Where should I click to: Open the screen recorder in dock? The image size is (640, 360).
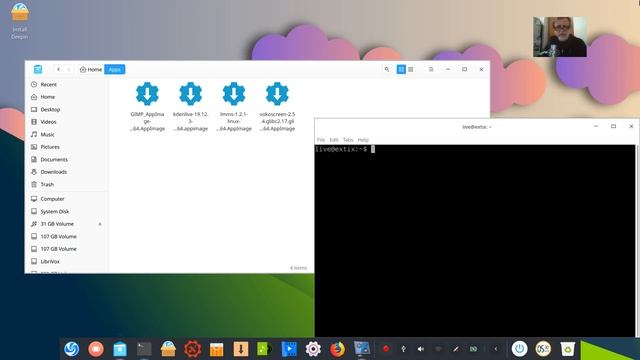(x=96, y=349)
